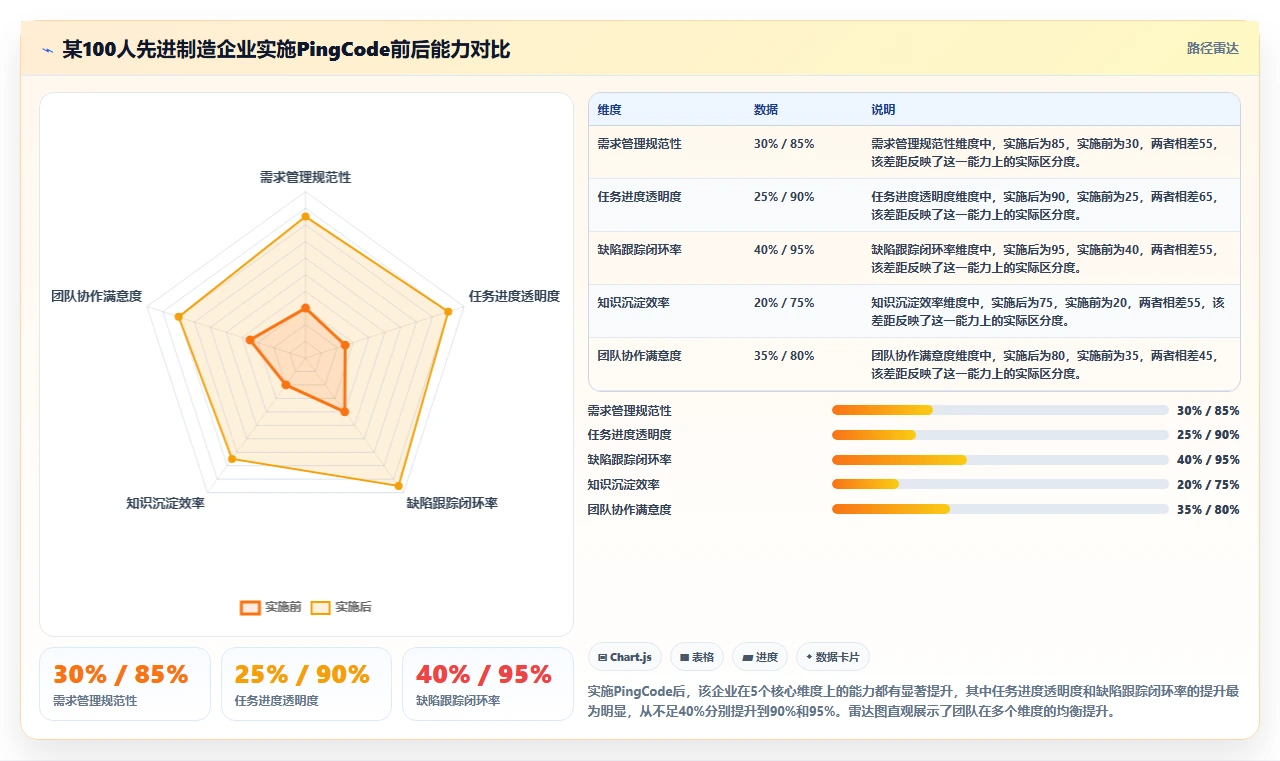
Task: Click the 40% / 95% table cell
Action: click(x=784, y=250)
